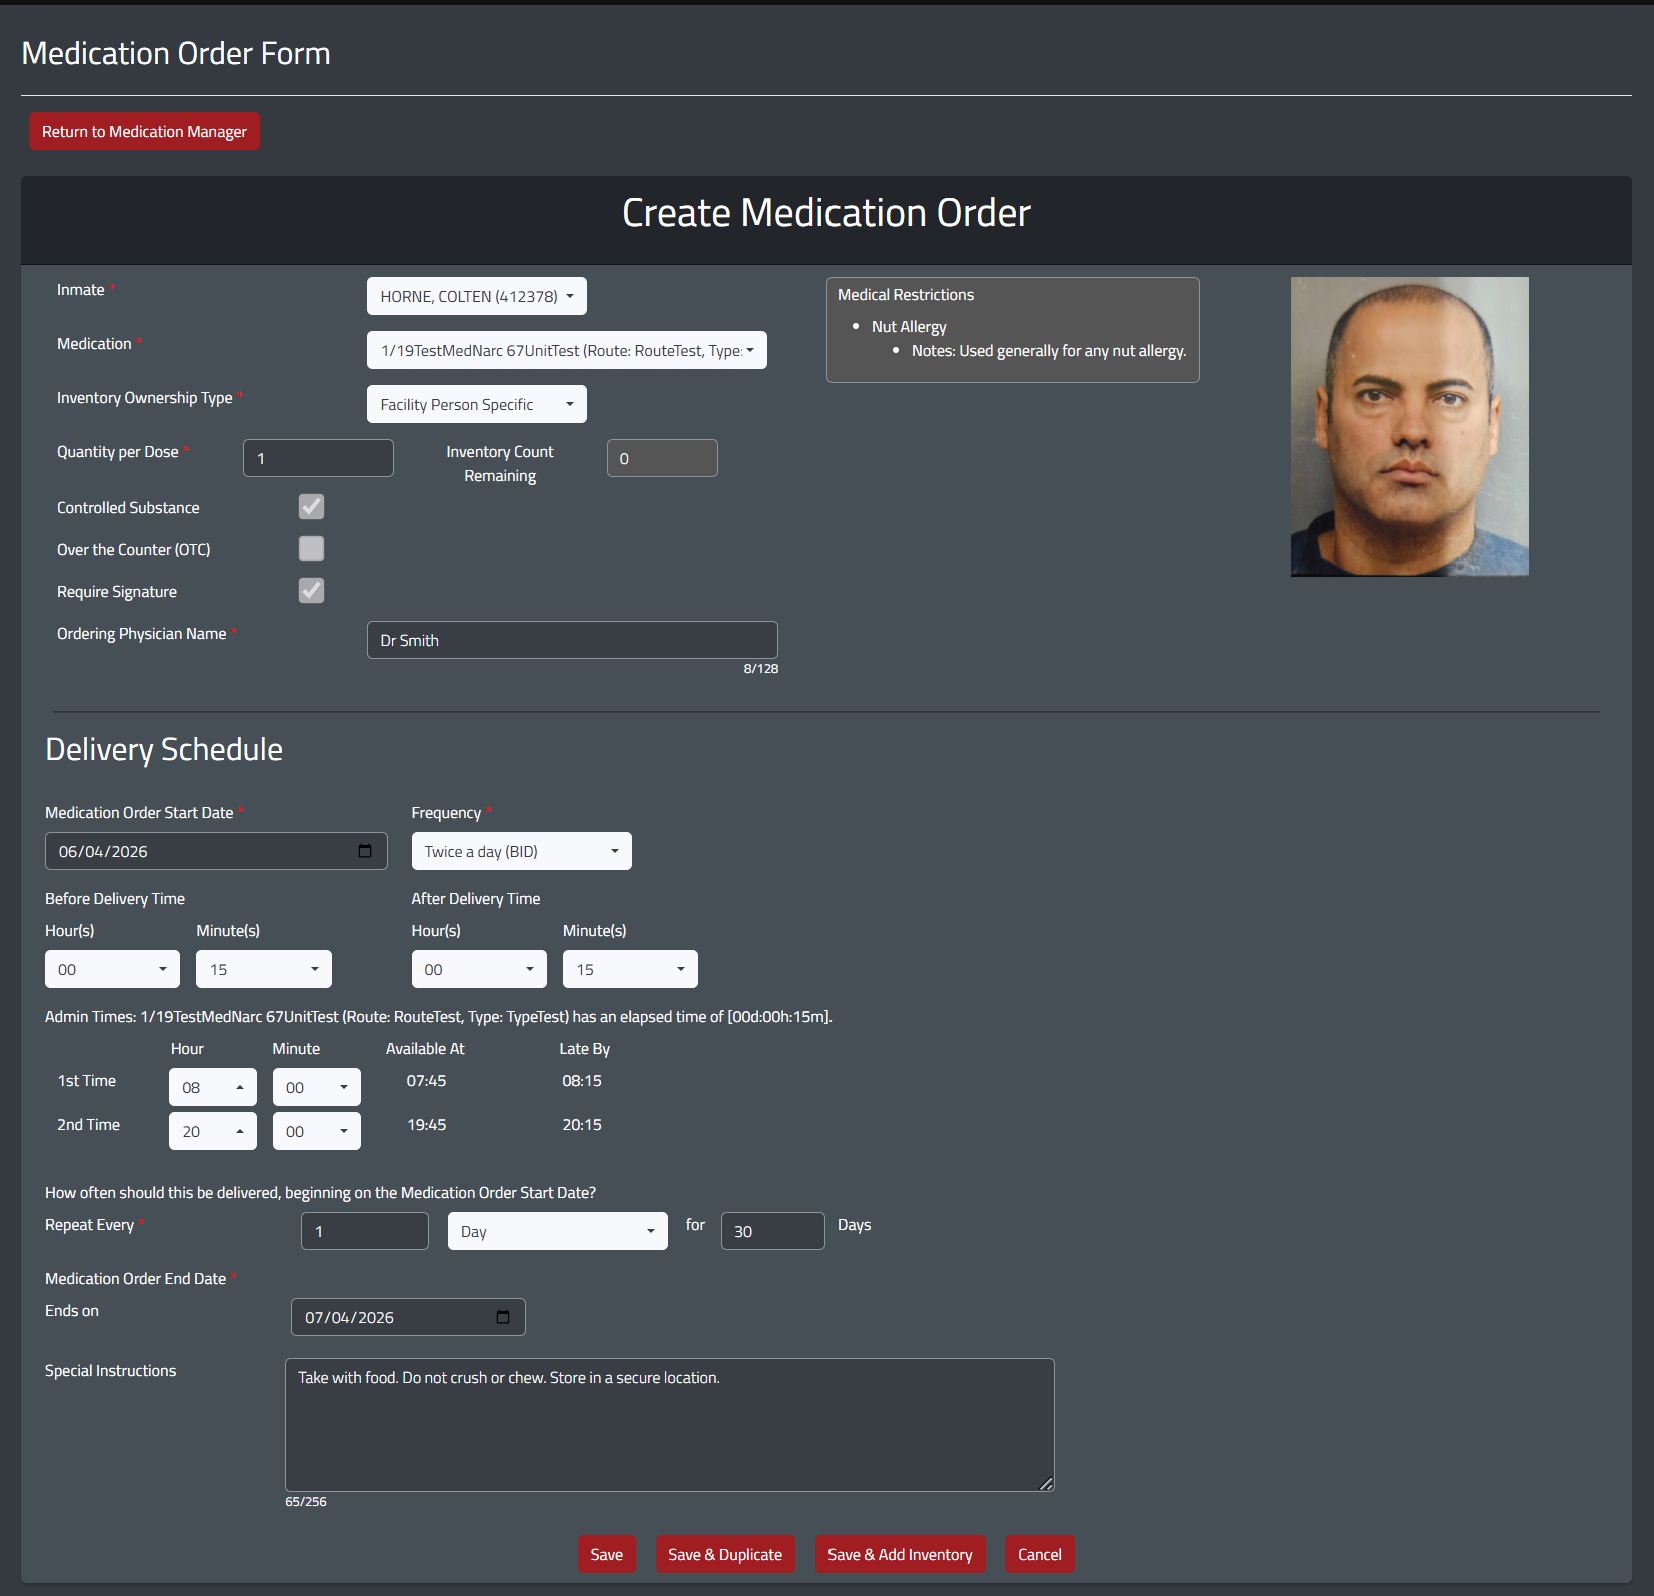Screen dimensions: 1654x1596
Task: Open the calendar picker for End Date
Action: click(x=503, y=1317)
